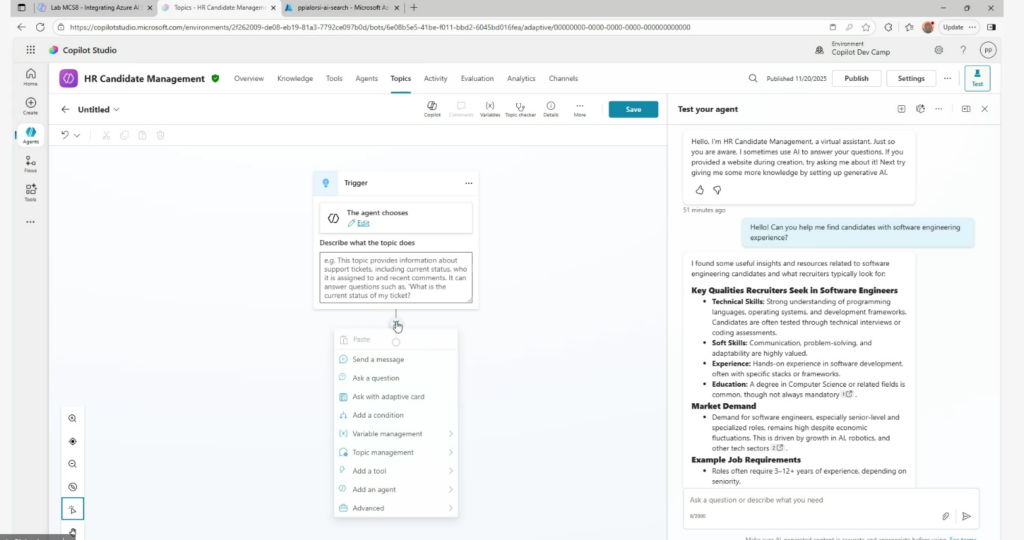Open agent header more options ellipsis
Image resolution: width=1024 pixels, height=540 pixels.
tap(947, 78)
